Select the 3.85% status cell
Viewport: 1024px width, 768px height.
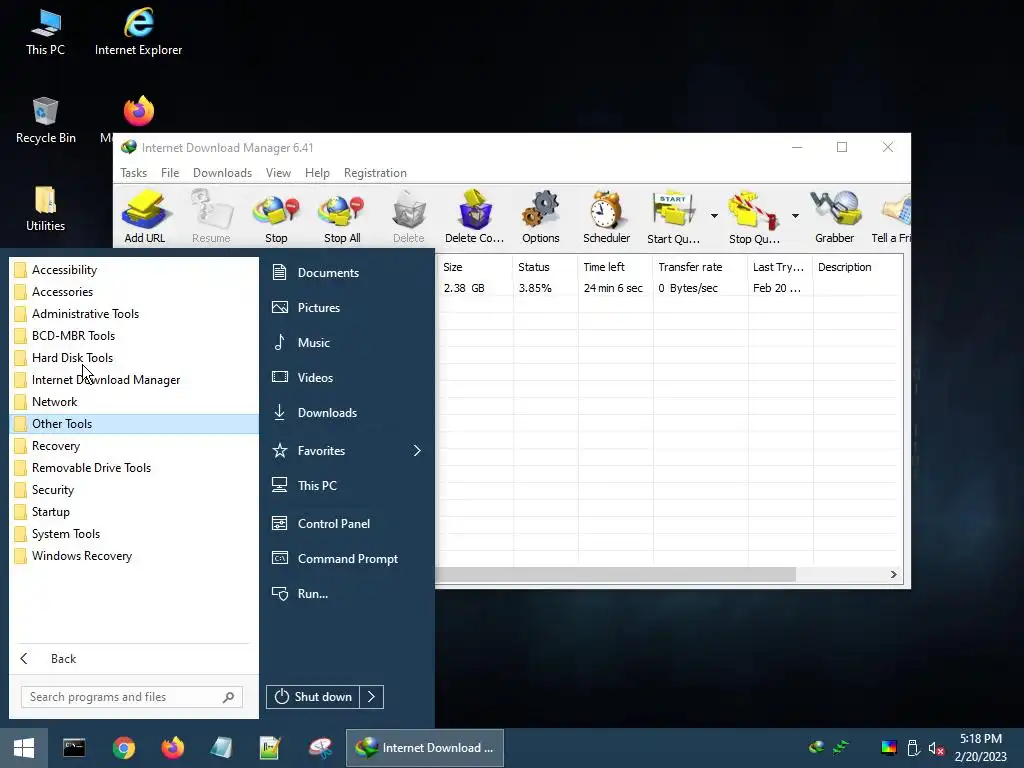(535, 288)
